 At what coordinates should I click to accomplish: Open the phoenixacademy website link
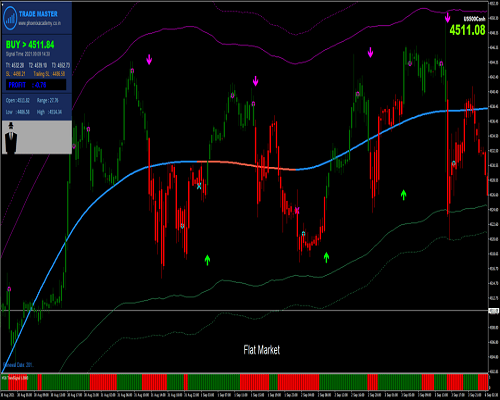39,23
